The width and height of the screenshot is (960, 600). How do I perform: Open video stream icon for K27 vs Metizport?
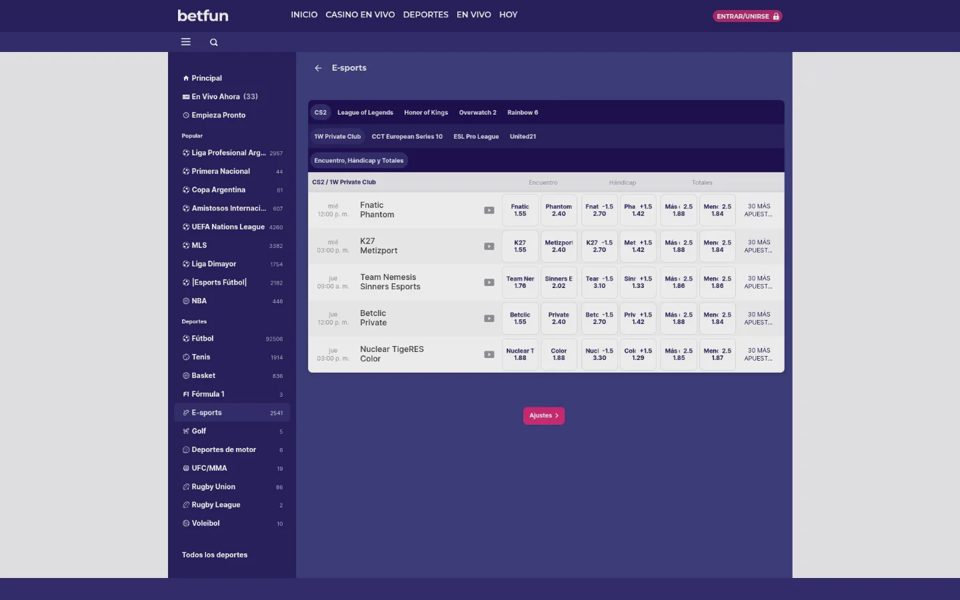(489, 247)
